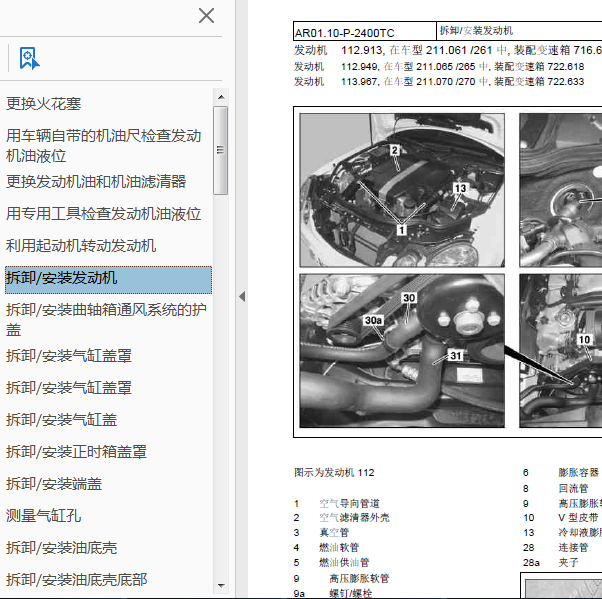Click legend item 5 燃油供油管
602x599 pixels.
332,563
